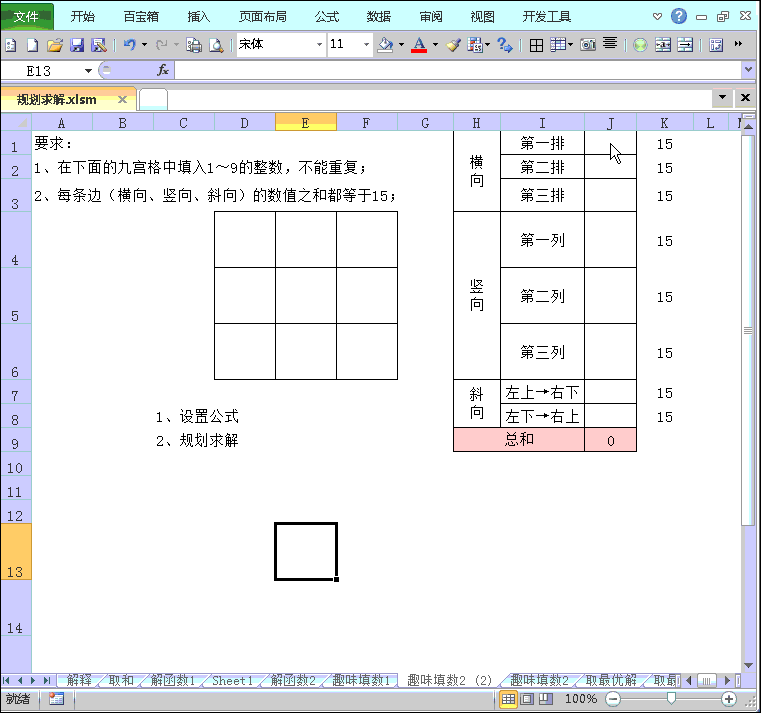The width and height of the screenshot is (761, 713).
Task: Click the blue Help question mark icon
Action: (x=678, y=16)
